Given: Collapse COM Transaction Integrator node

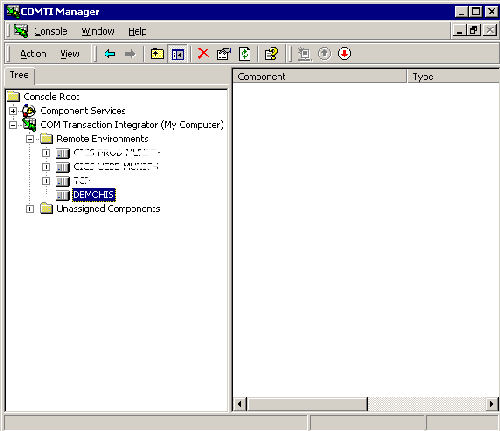Looking at the screenshot, I should (x=13, y=125).
